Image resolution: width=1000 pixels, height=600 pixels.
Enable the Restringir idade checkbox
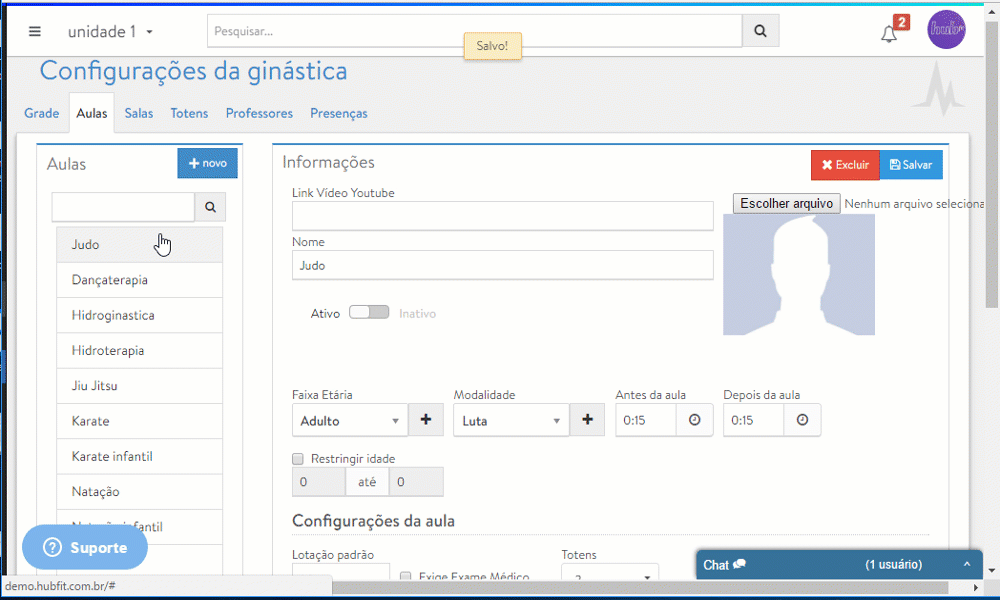tap(297, 458)
